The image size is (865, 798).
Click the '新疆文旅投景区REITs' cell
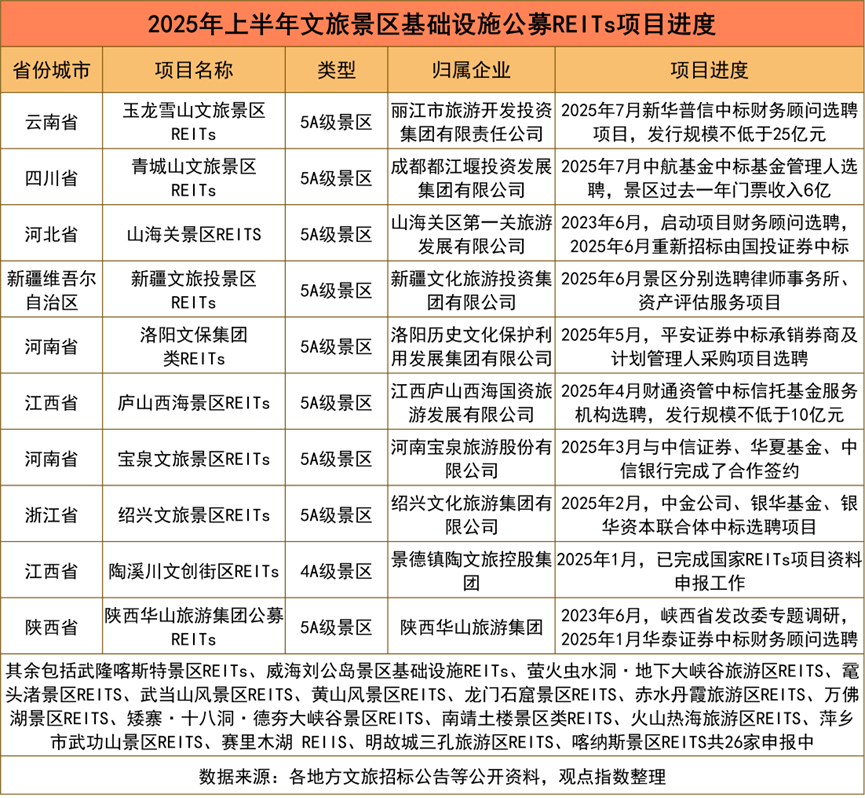(x=194, y=290)
